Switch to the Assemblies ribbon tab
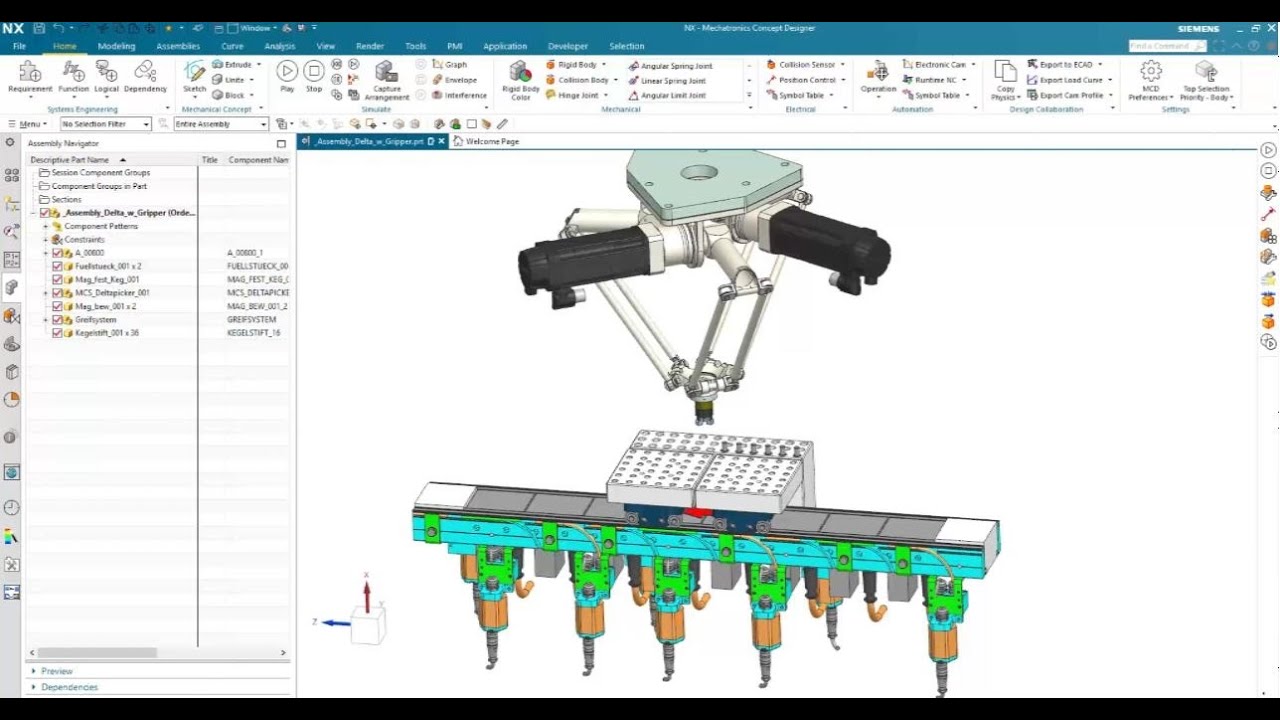The height and width of the screenshot is (720, 1280). click(x=178, y=46)
